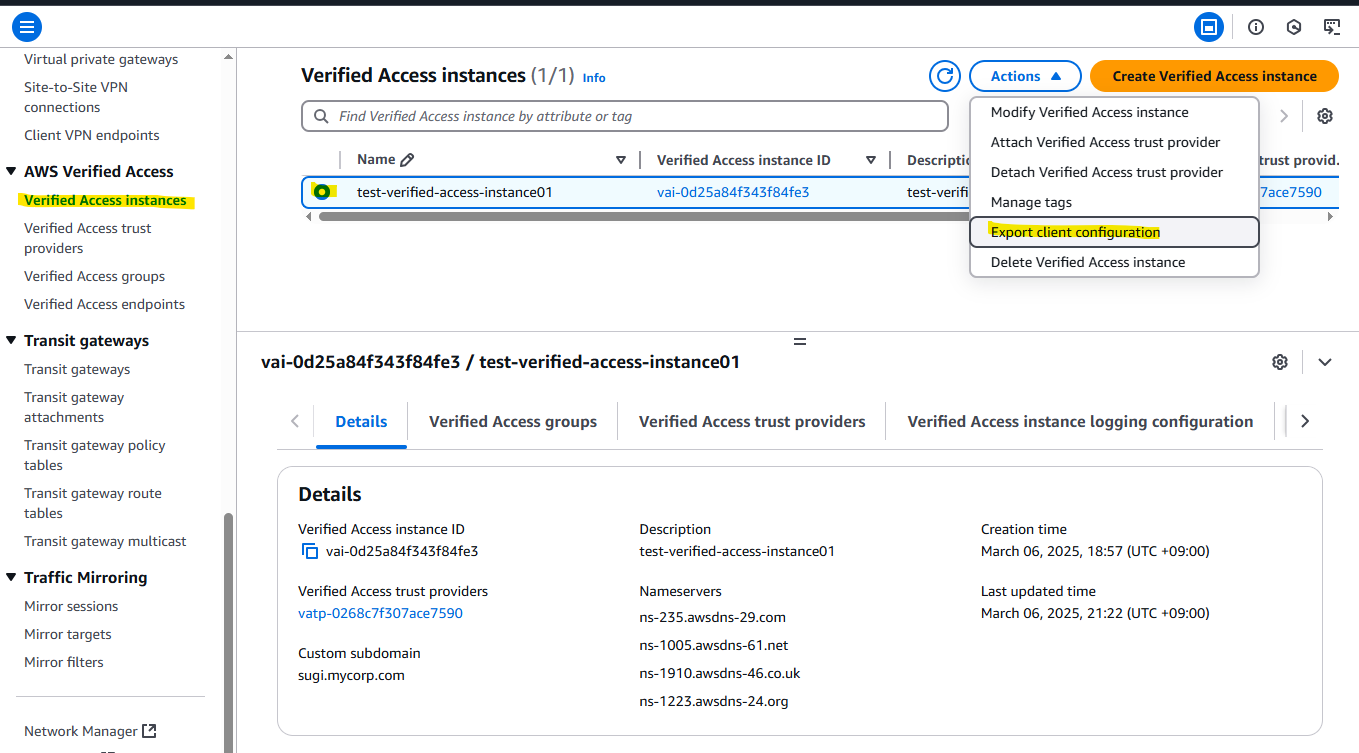The width and height of the screenshot is (1359, 753).
Task: Go to Verified Access groups sidebar link
Action: point(94,276)
